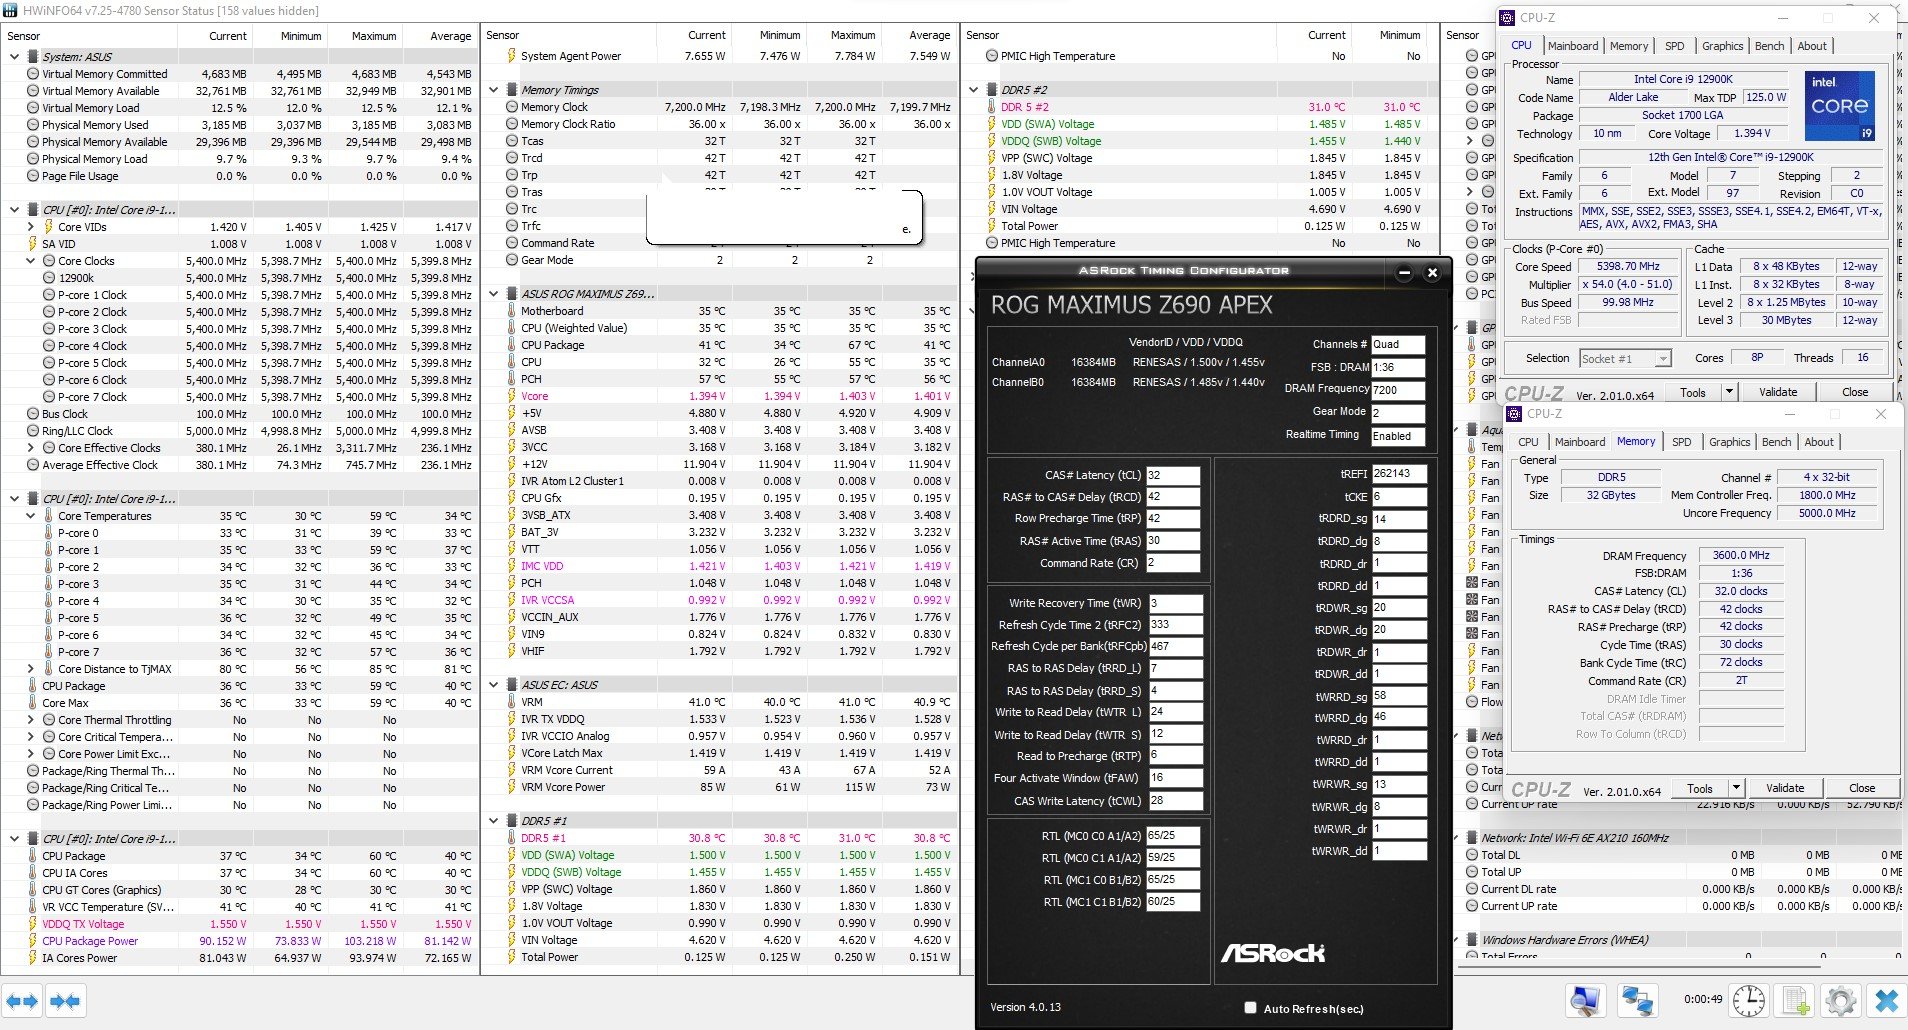Click the lightning icon beside CPU Package Power

(x=33, y=941)
